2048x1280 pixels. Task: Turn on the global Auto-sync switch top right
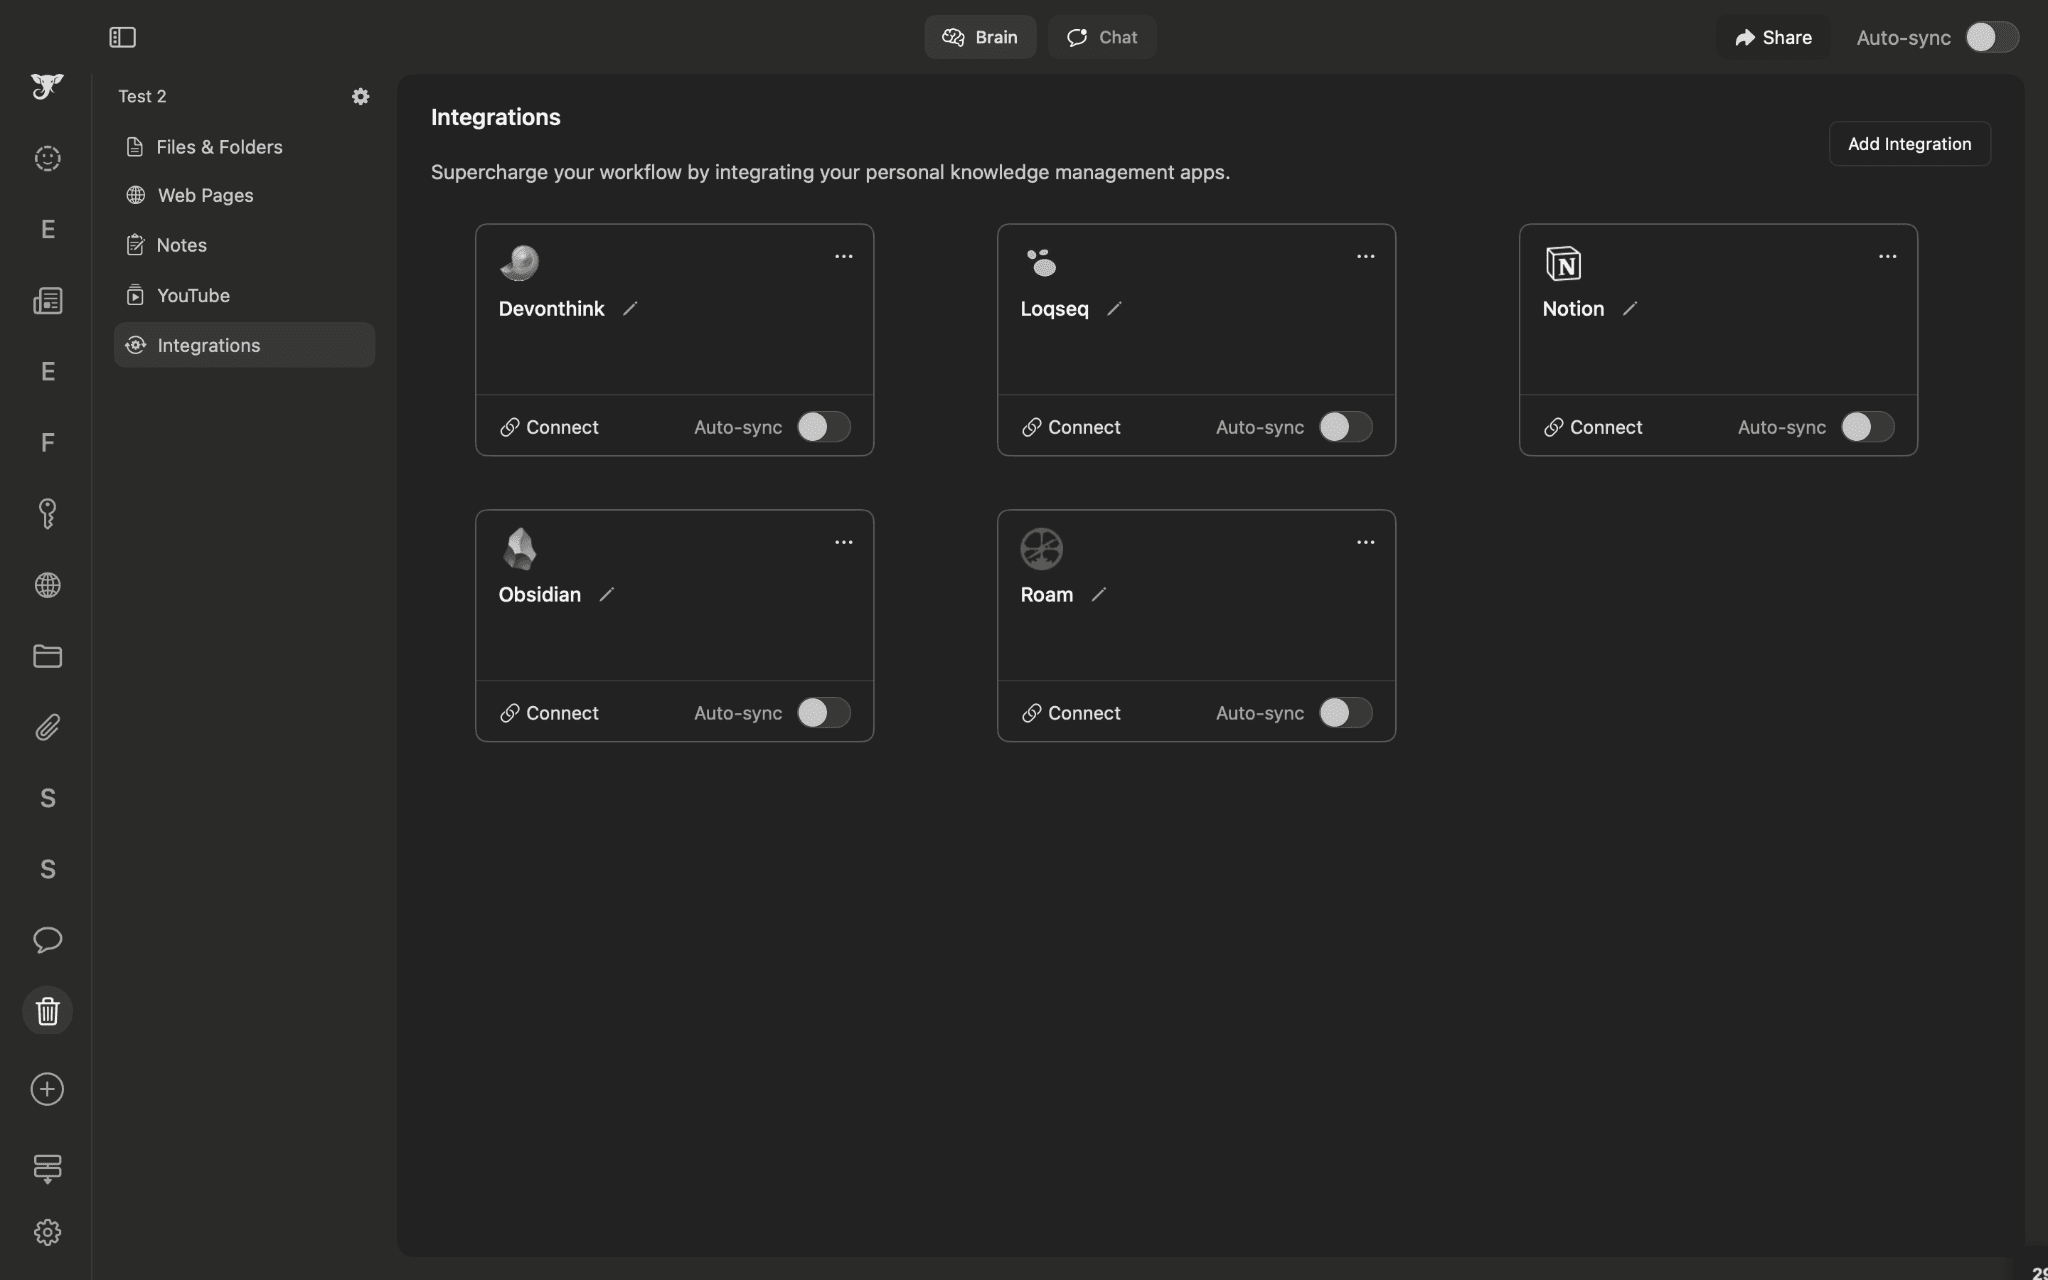coord(1990,37)
